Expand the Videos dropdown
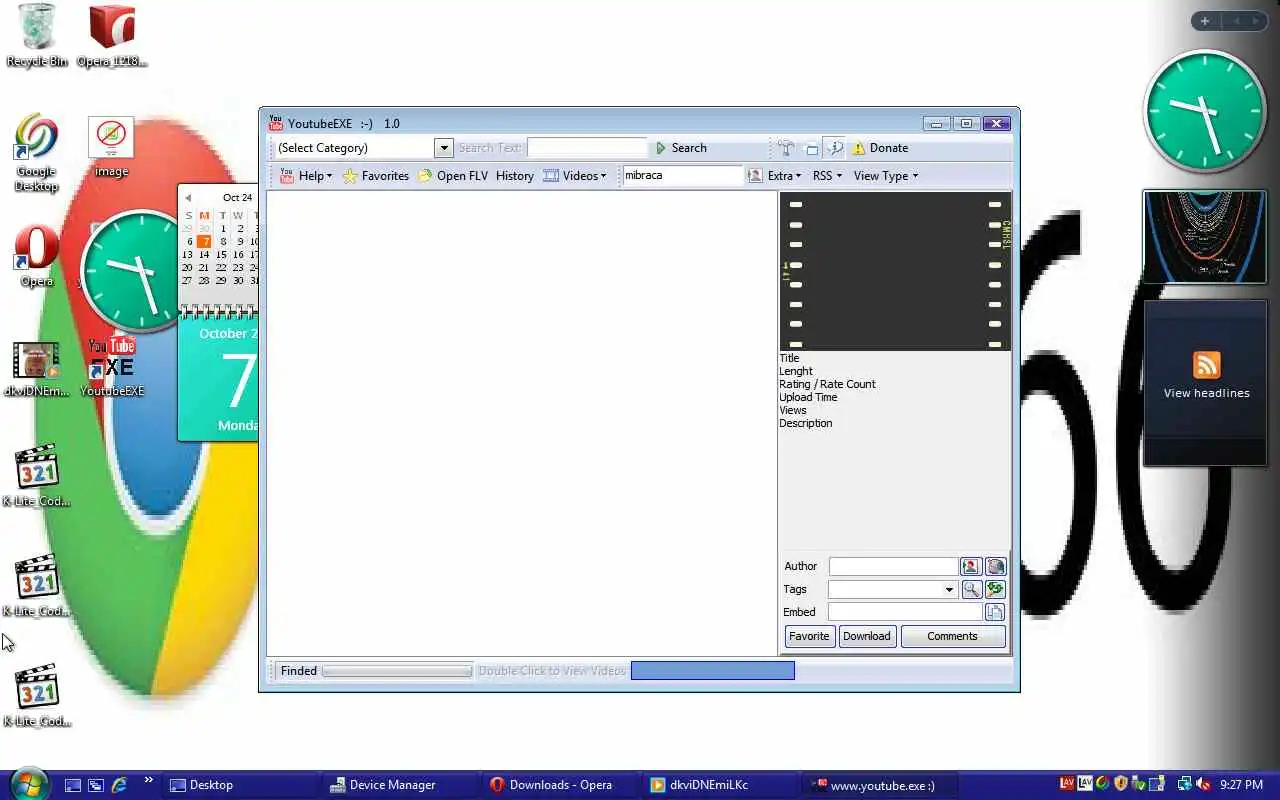Viewport: 1280px width, 800px height. [x=575, y=176]
